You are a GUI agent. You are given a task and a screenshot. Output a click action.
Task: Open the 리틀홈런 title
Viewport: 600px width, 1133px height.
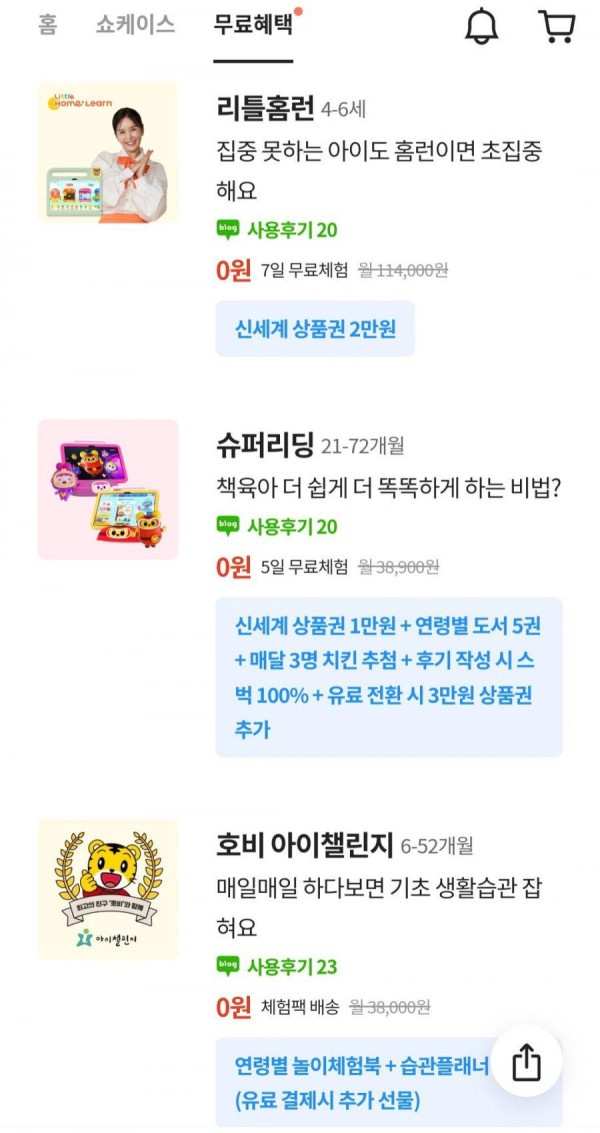click(x=265, y=108)
